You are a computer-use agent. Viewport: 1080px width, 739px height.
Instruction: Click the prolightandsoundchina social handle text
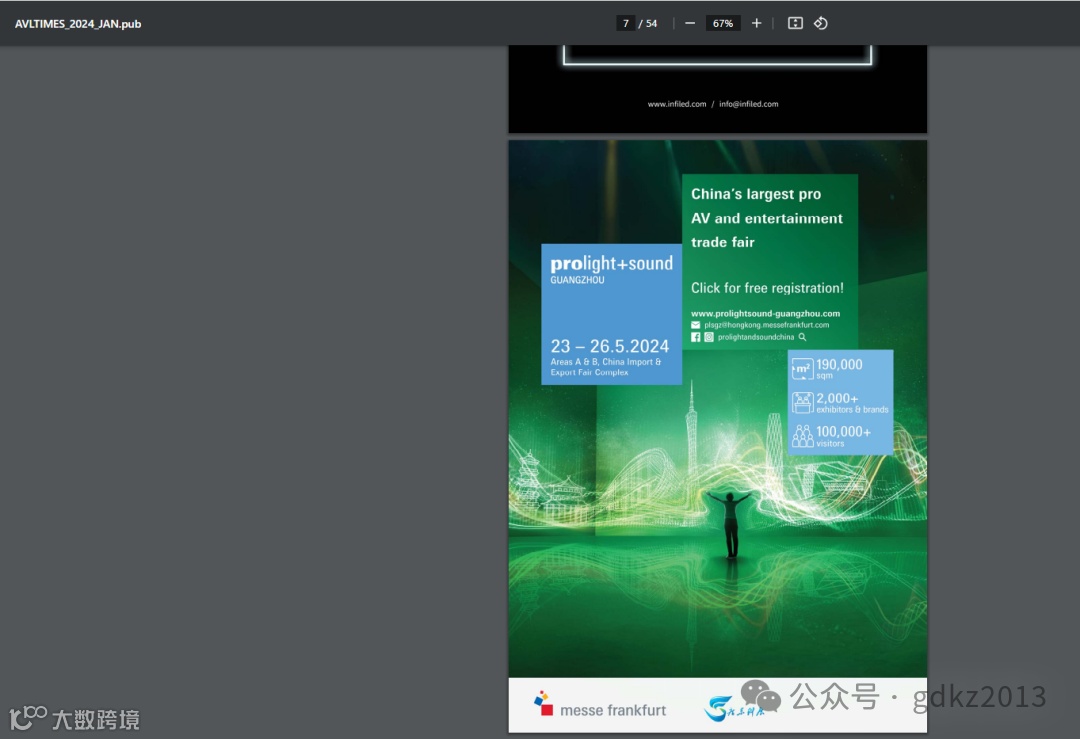756,337
